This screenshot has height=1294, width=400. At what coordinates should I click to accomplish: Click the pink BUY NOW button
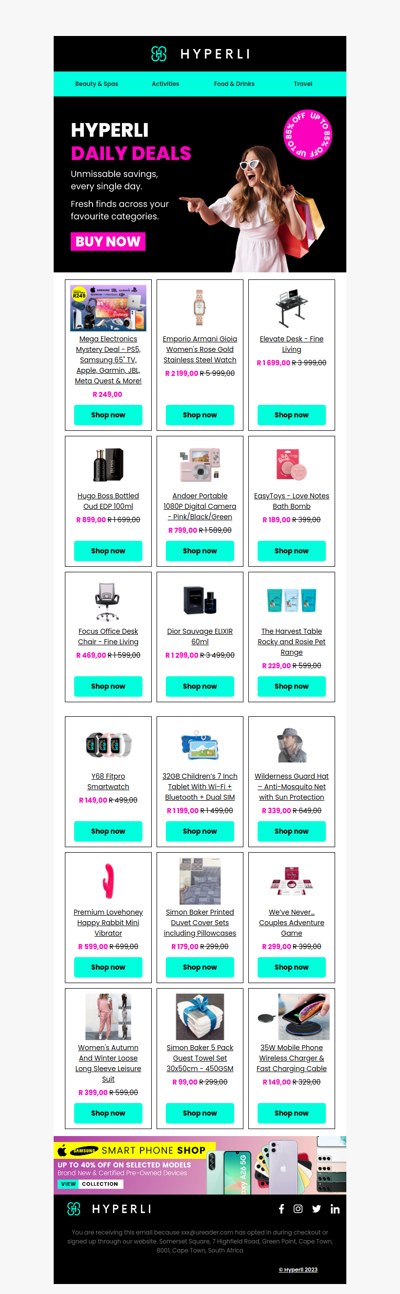108,241
